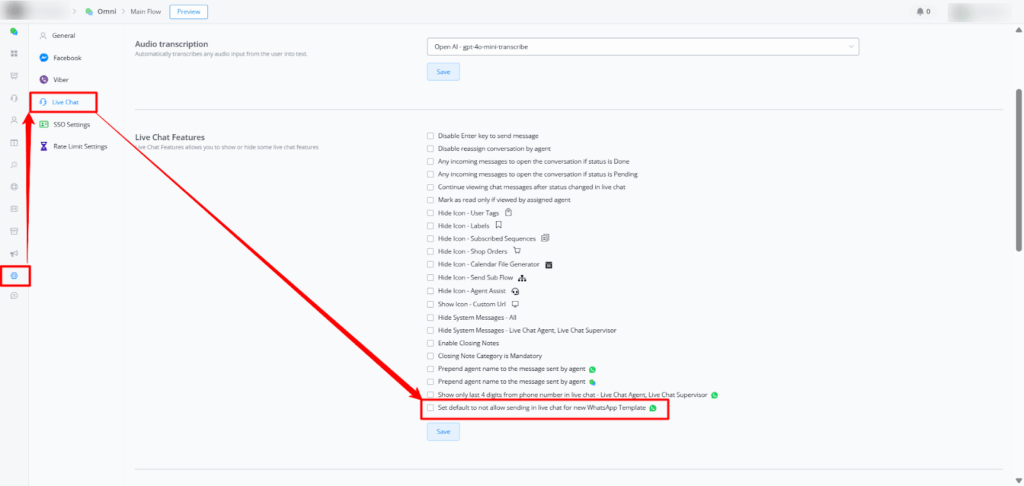Click the notification bell icon
1024x486 pixels.
point(920,12)
